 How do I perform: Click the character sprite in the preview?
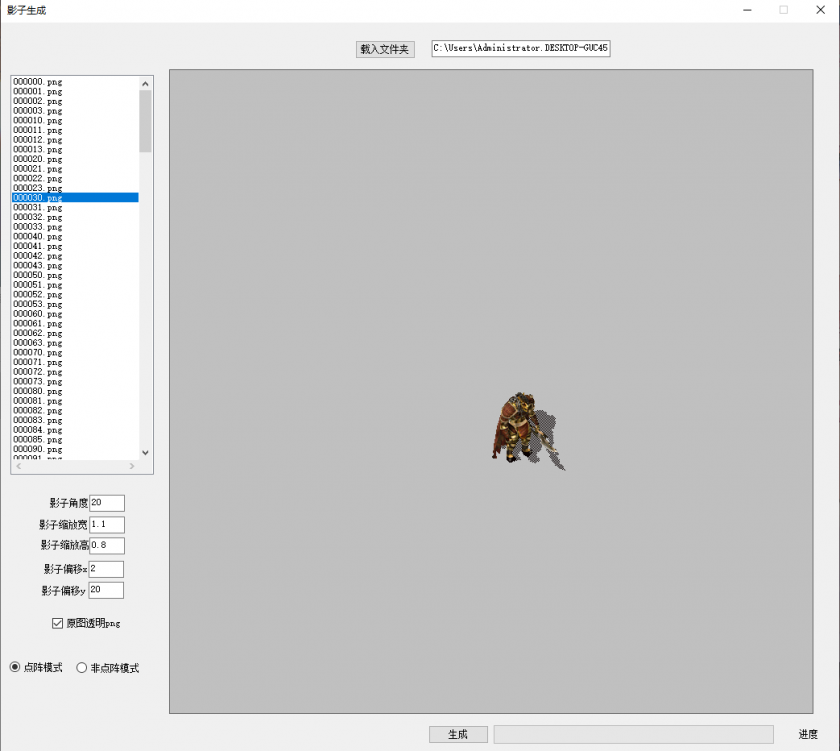click(x=516, y=428)
